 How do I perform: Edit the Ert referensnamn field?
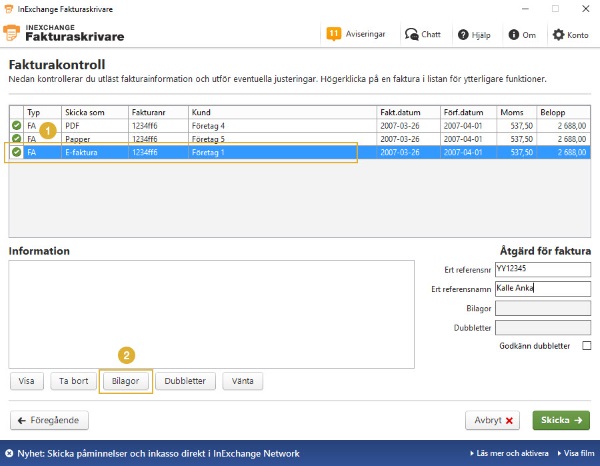(543, 289)
